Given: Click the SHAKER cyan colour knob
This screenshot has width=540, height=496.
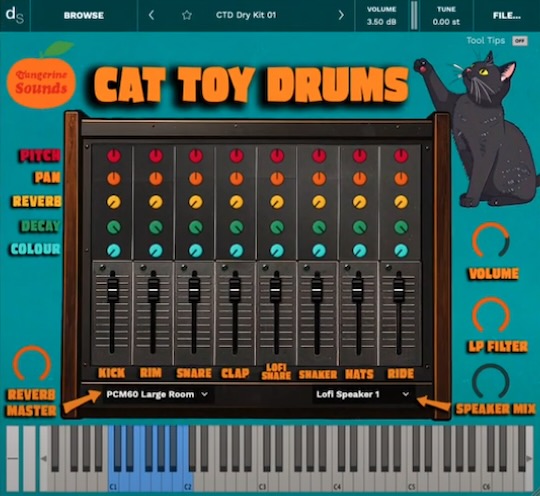Looking at the screenshot, I should coord(319,251).
